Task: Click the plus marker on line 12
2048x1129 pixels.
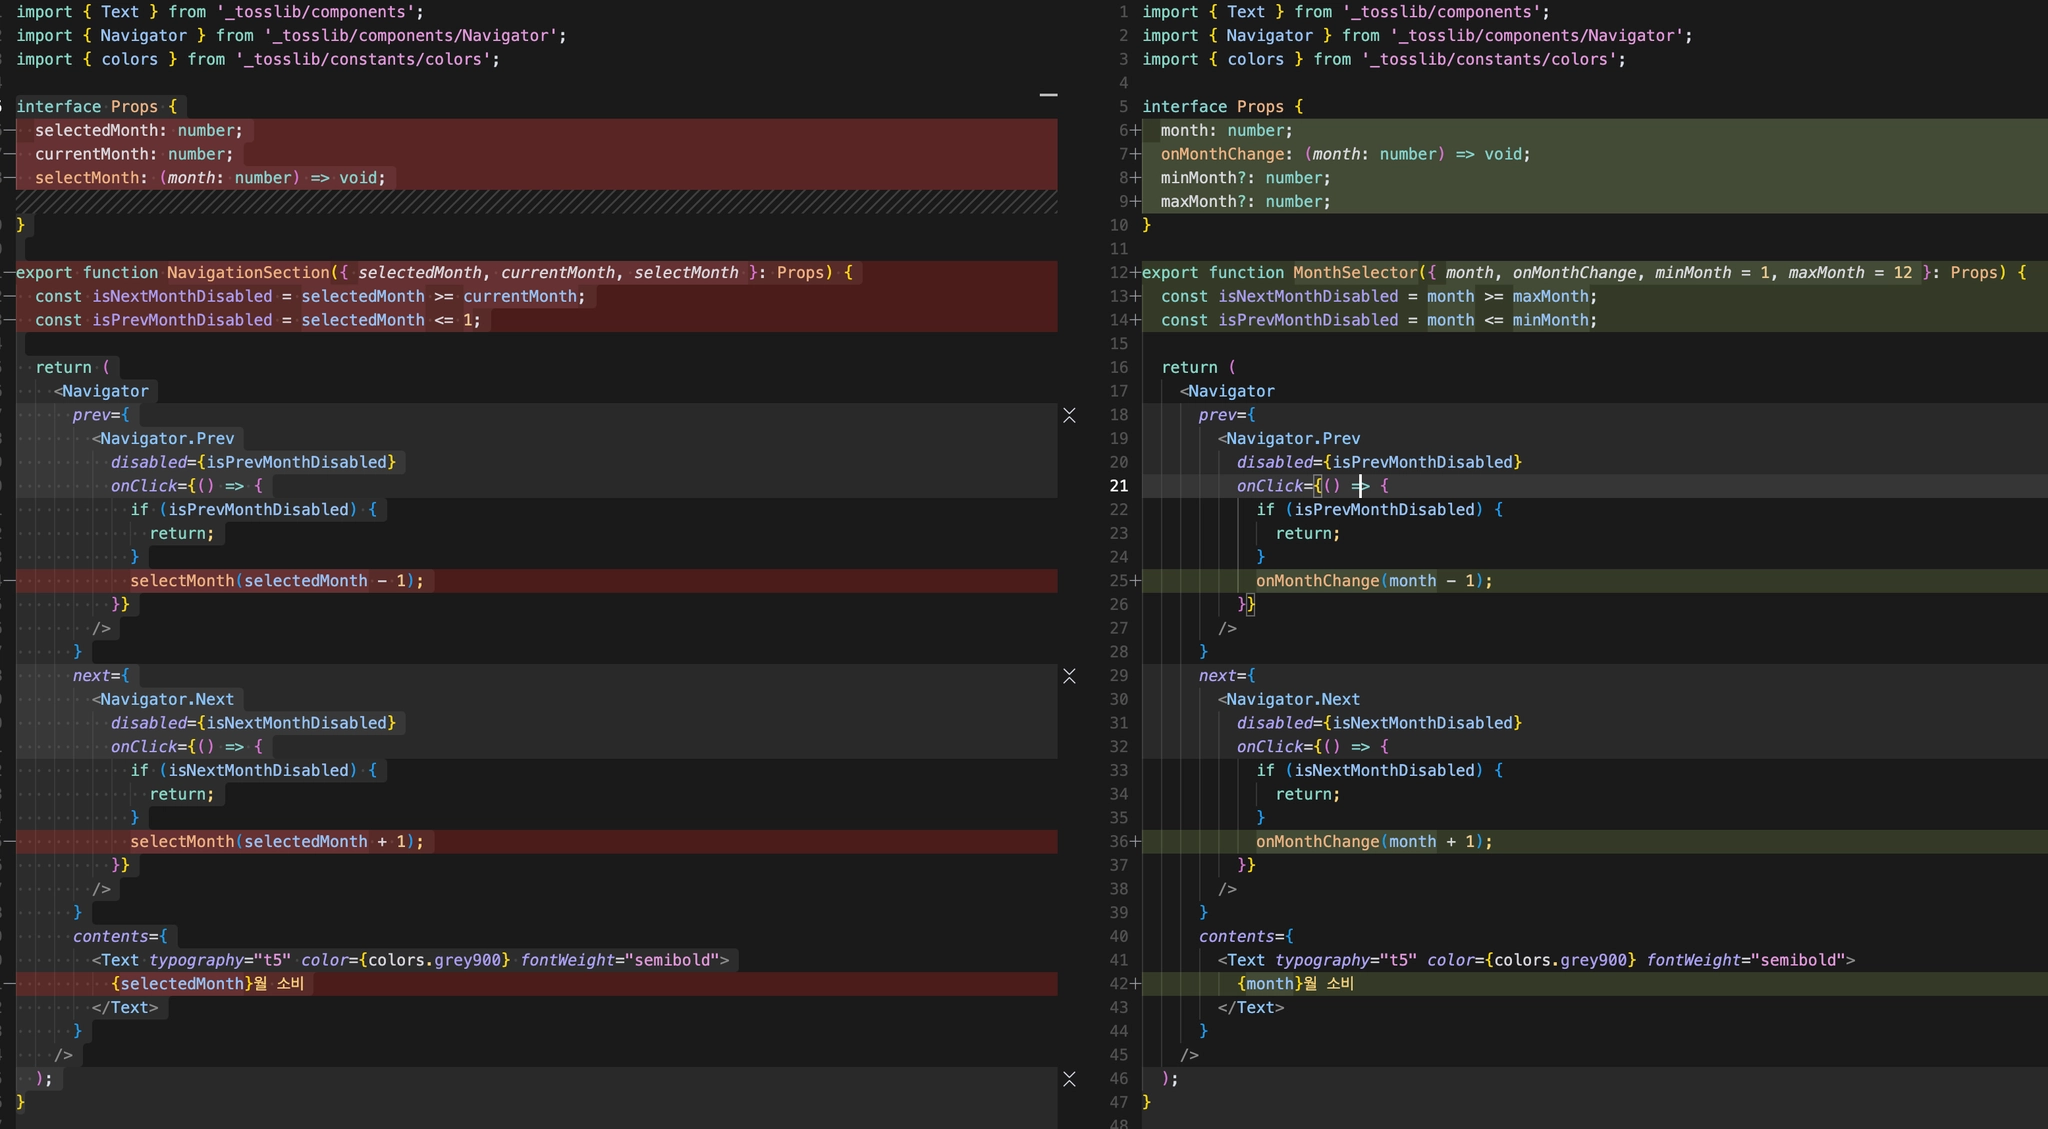Action: tap(1135, 273)
